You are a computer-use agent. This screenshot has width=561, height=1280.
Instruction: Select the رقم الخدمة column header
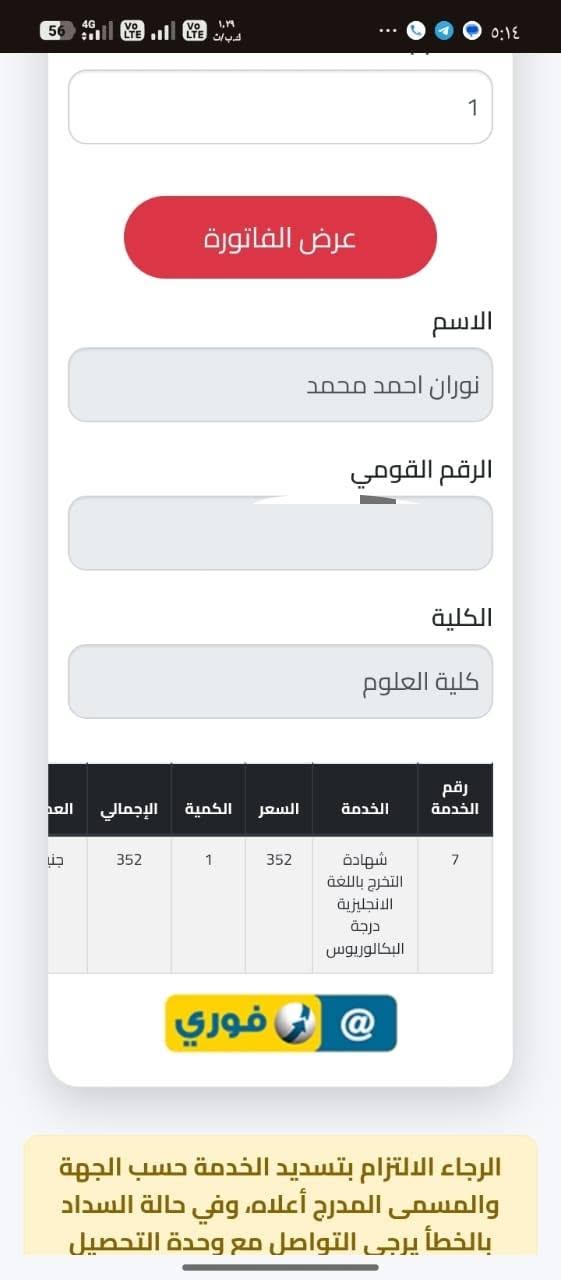pyautogui.click(x=455, y=800)
